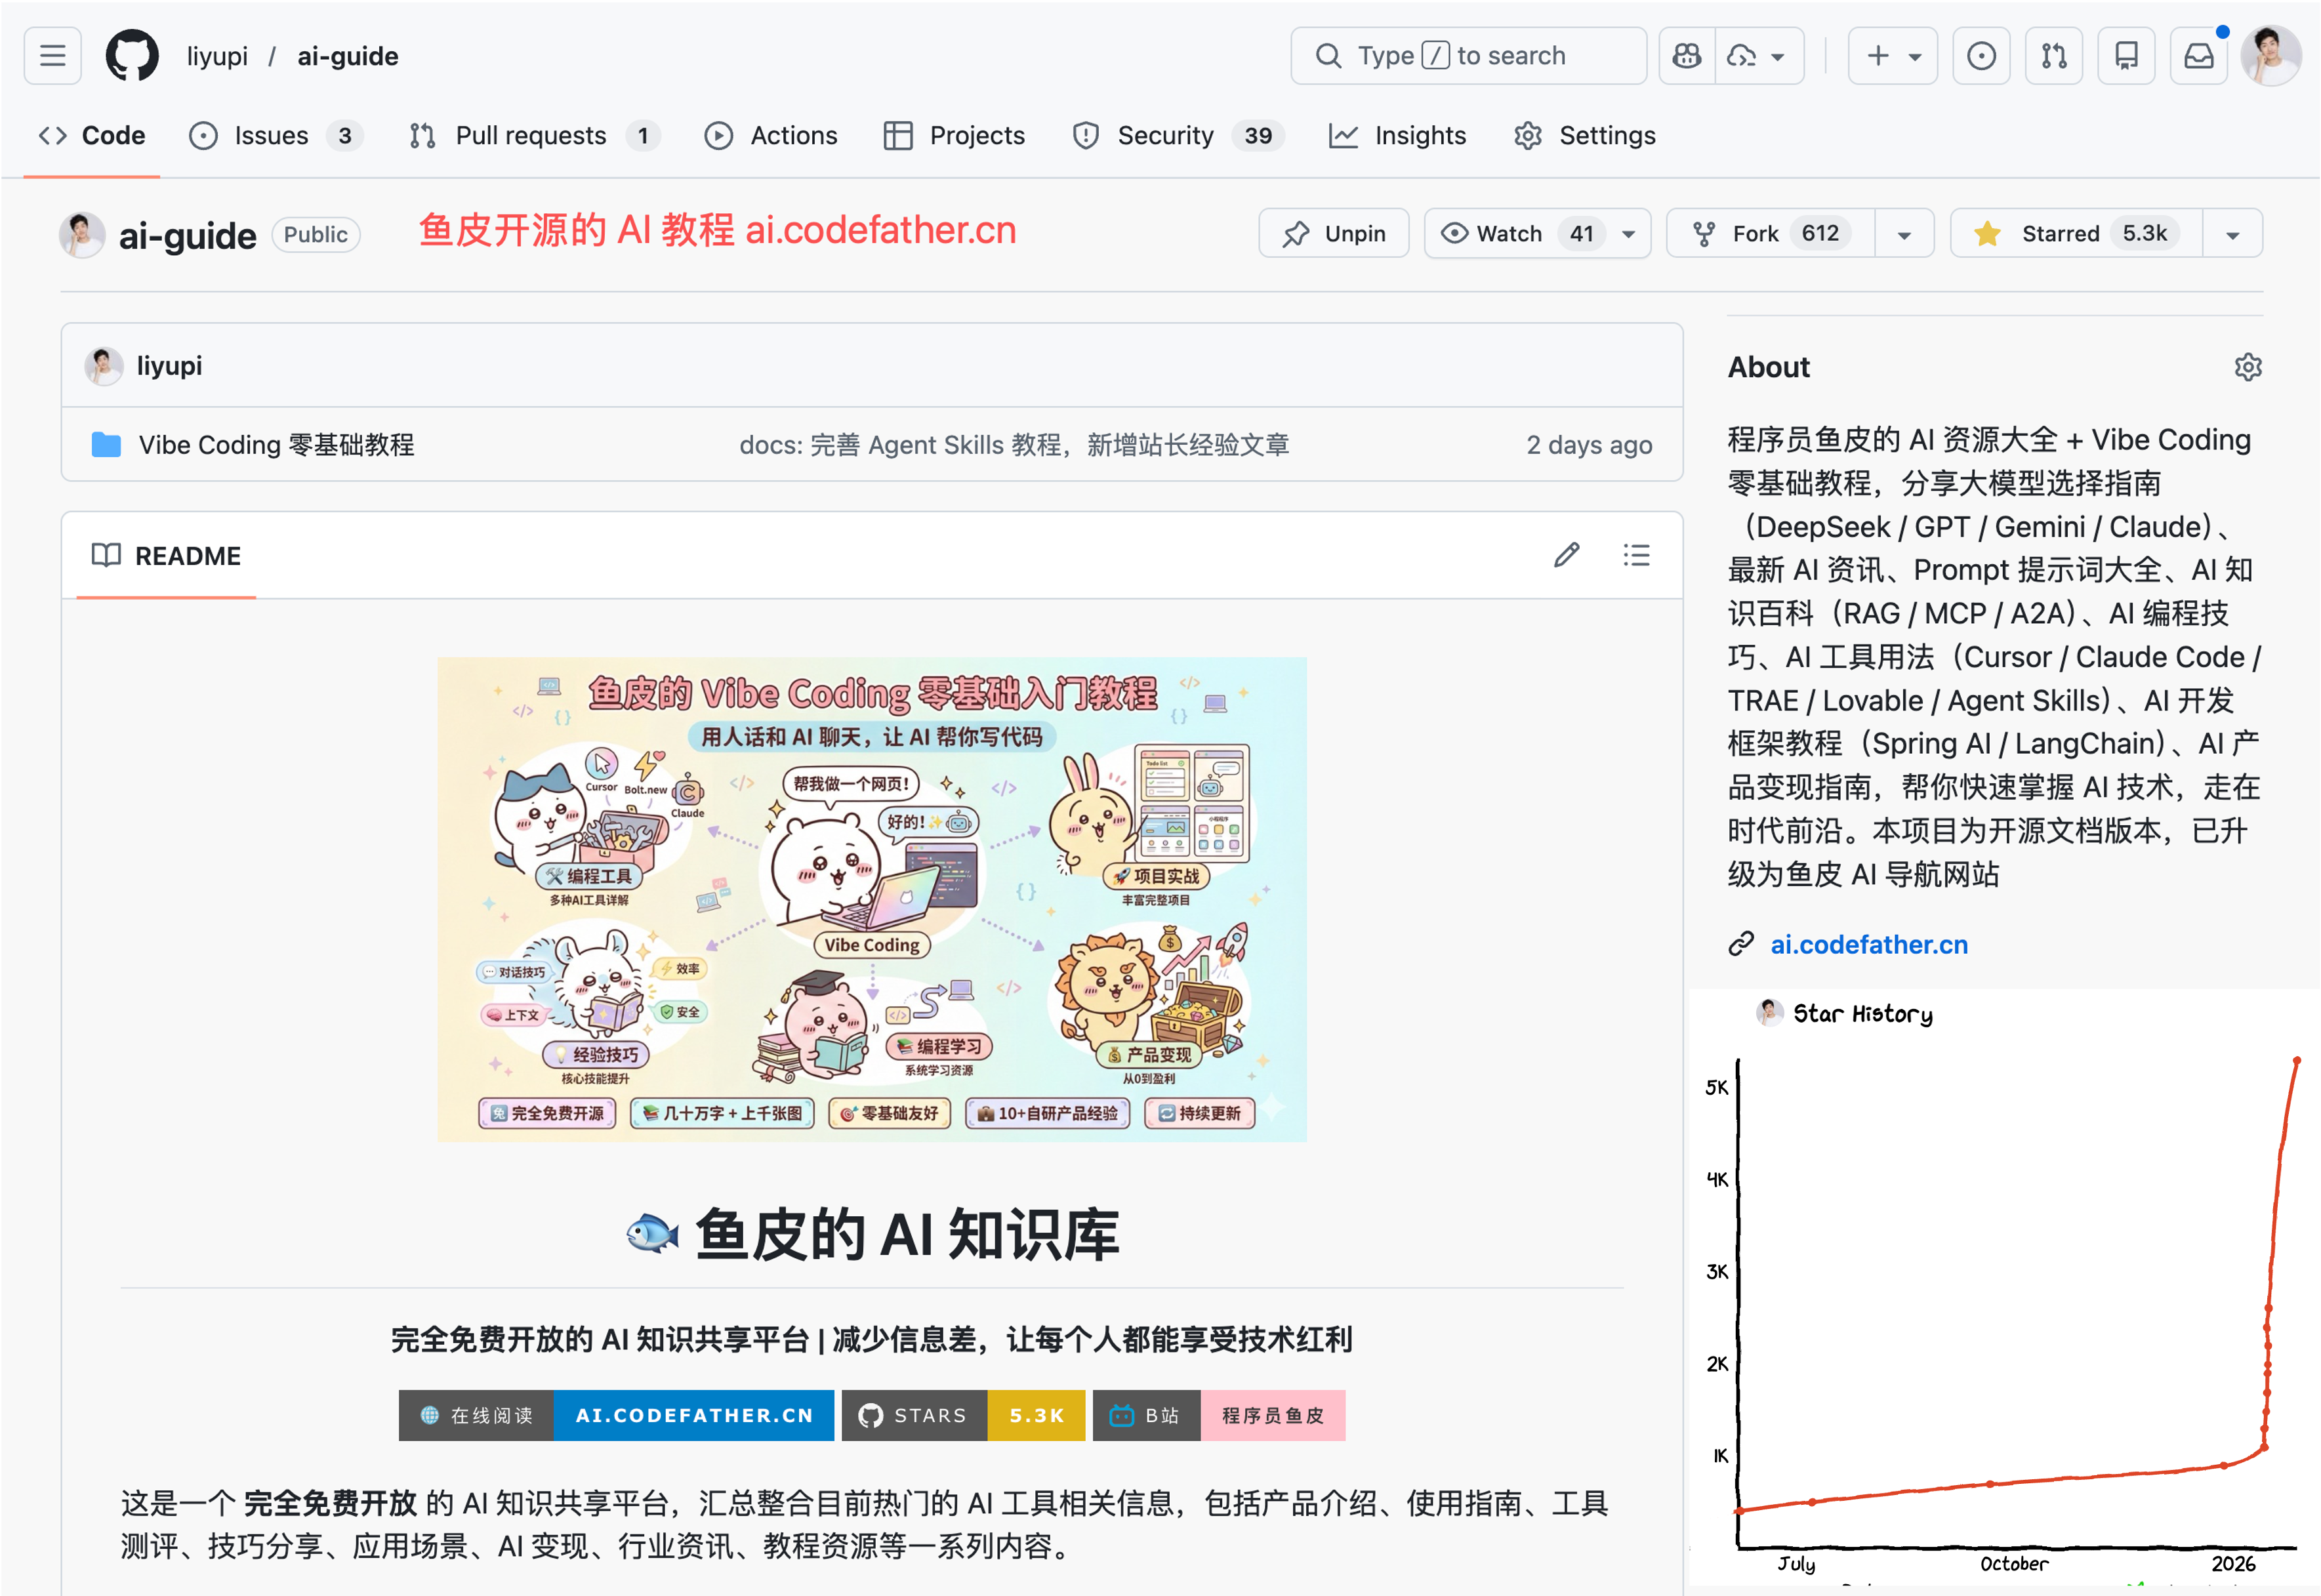Open the Copilot chat icon
Viewport: 2321px width, 1596px height.
pos(1687,56)
